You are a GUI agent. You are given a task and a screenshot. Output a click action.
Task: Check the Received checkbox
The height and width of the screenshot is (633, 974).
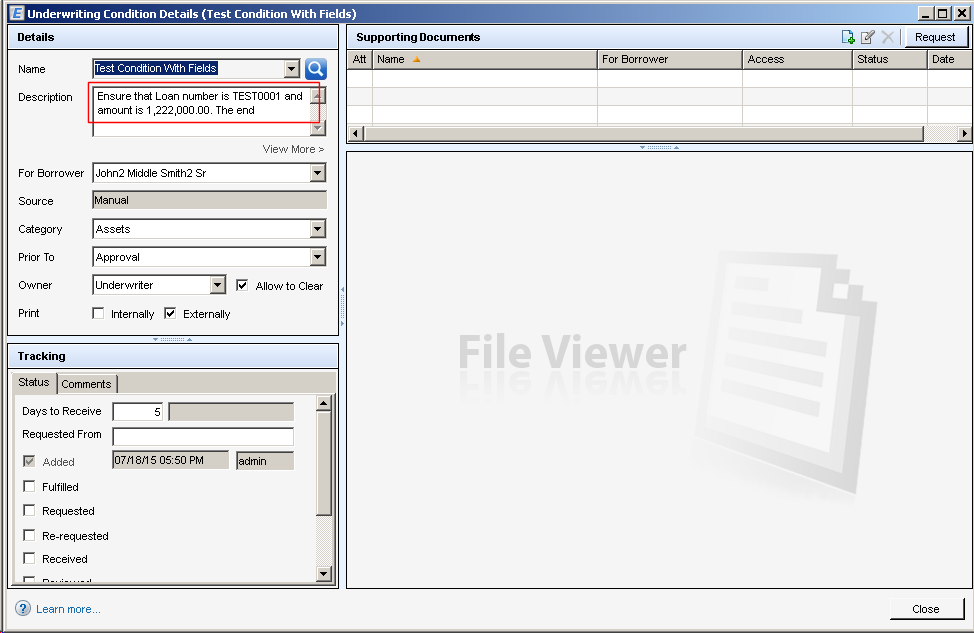tap(29, 558)
